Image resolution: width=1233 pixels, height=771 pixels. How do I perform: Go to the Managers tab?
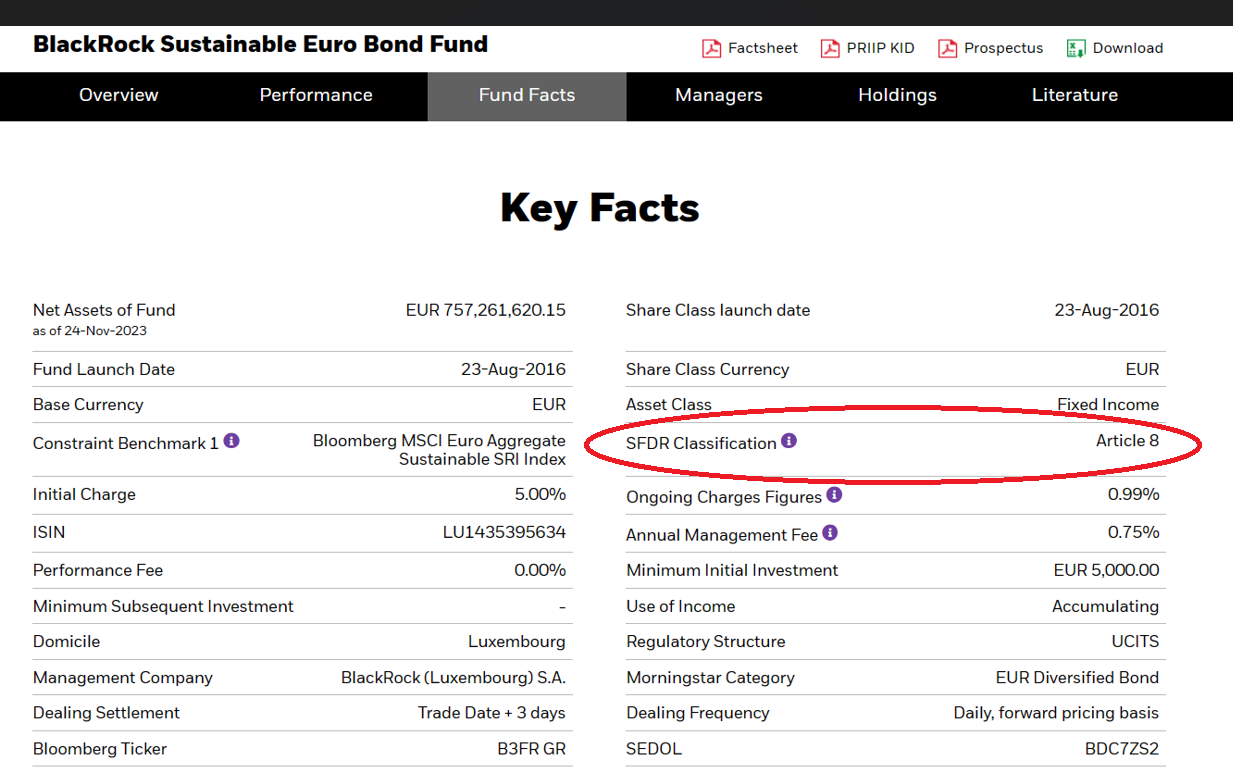point(719,96)
